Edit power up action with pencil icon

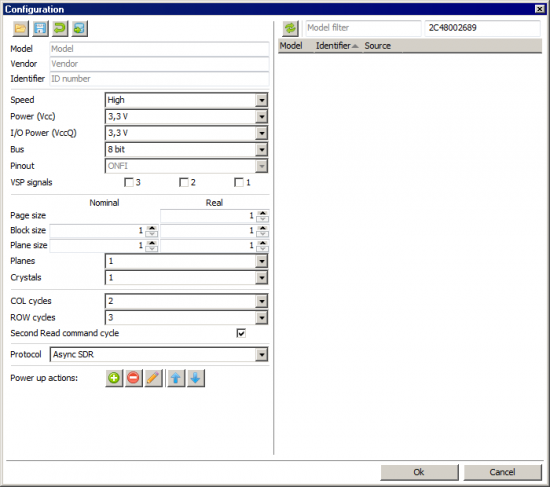click(153, 378)
